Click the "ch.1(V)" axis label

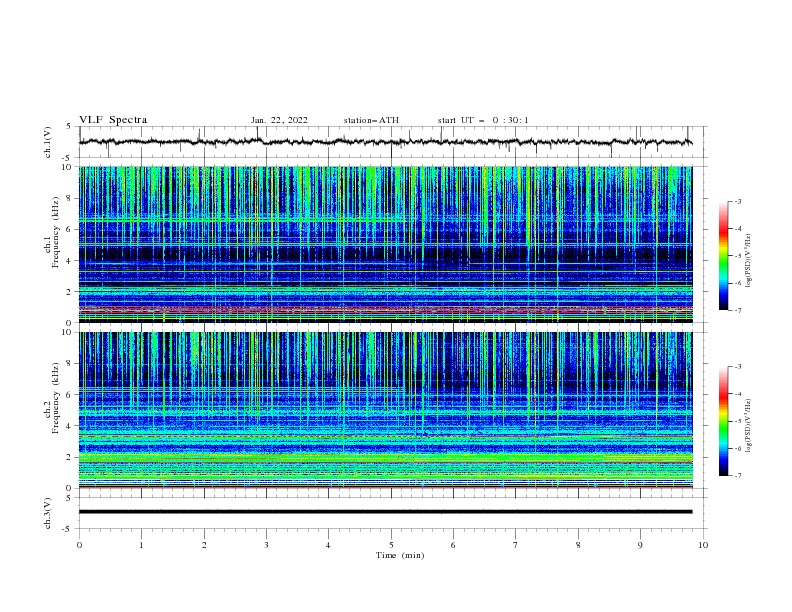(x=48, y=142)
